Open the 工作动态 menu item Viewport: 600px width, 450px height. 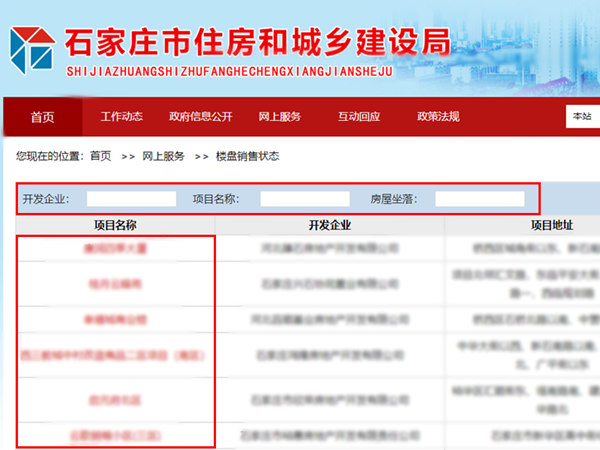coord(122,116)
